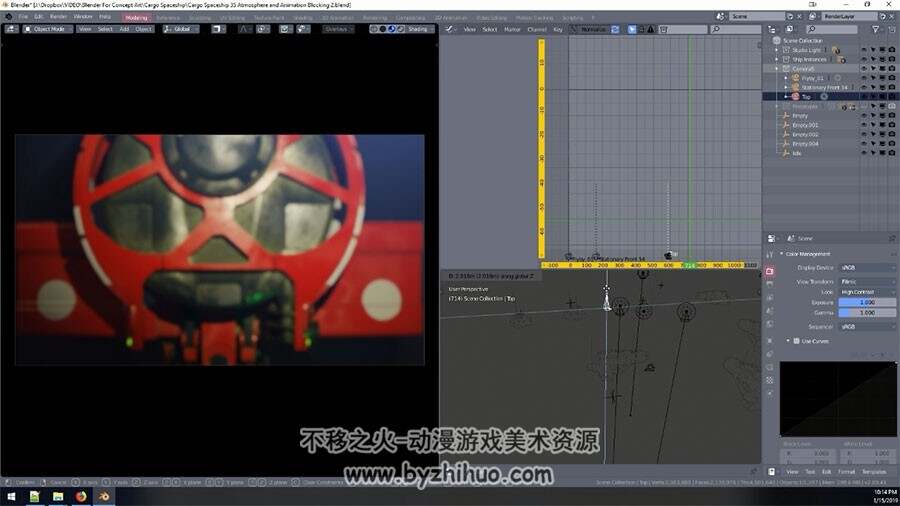Open the Shading options dropdown
Viewport: 900px width, 506px height.
(420, 29)
